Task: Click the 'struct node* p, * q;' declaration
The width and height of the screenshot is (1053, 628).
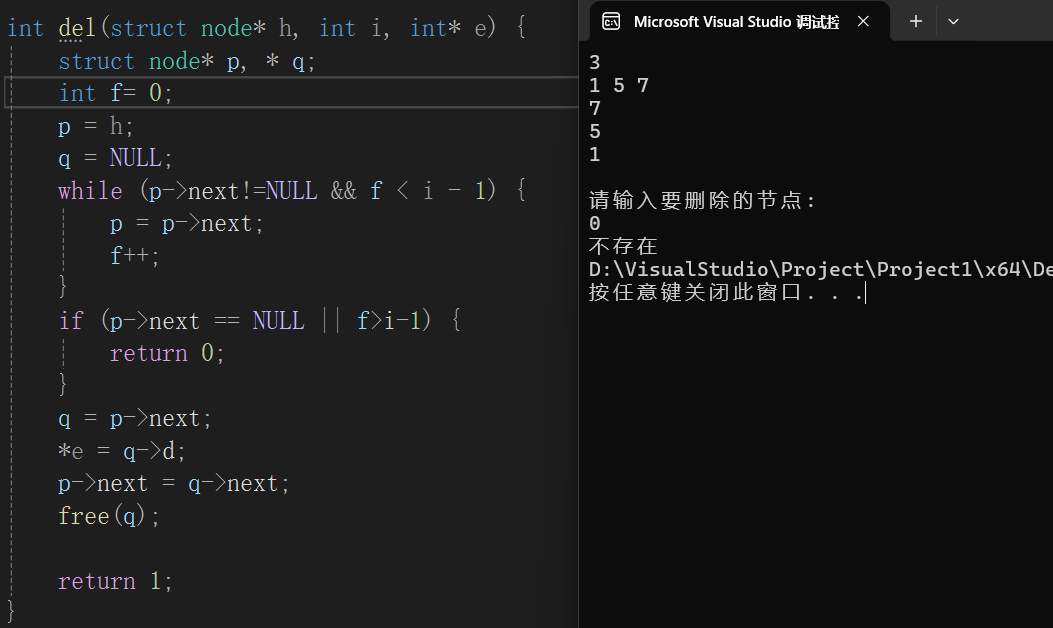Action: pos(187,61)
